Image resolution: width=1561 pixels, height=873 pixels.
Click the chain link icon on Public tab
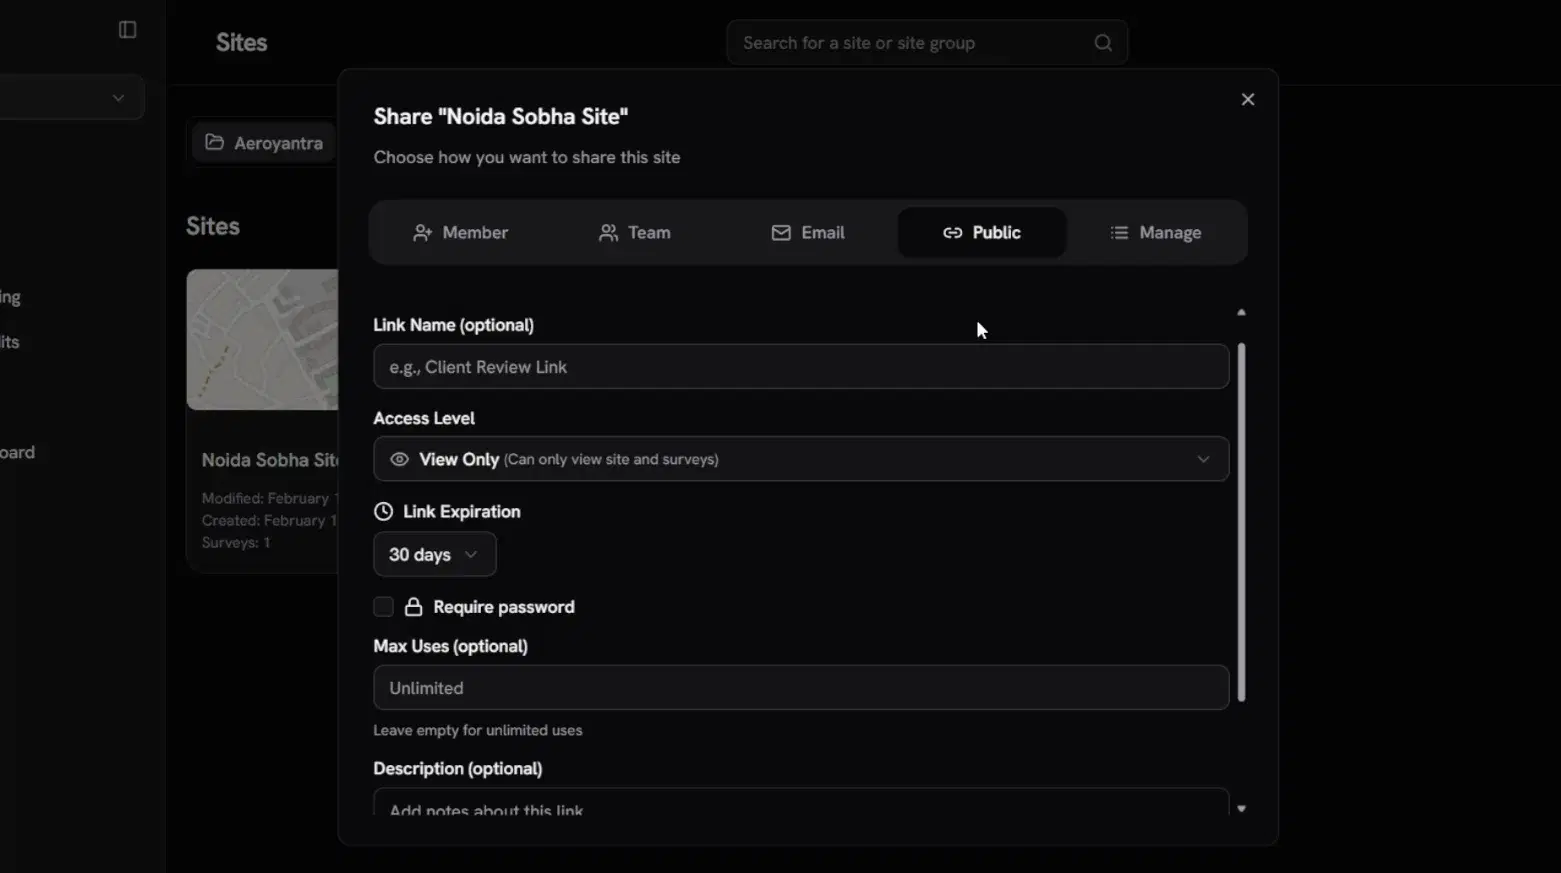(952, 232)
